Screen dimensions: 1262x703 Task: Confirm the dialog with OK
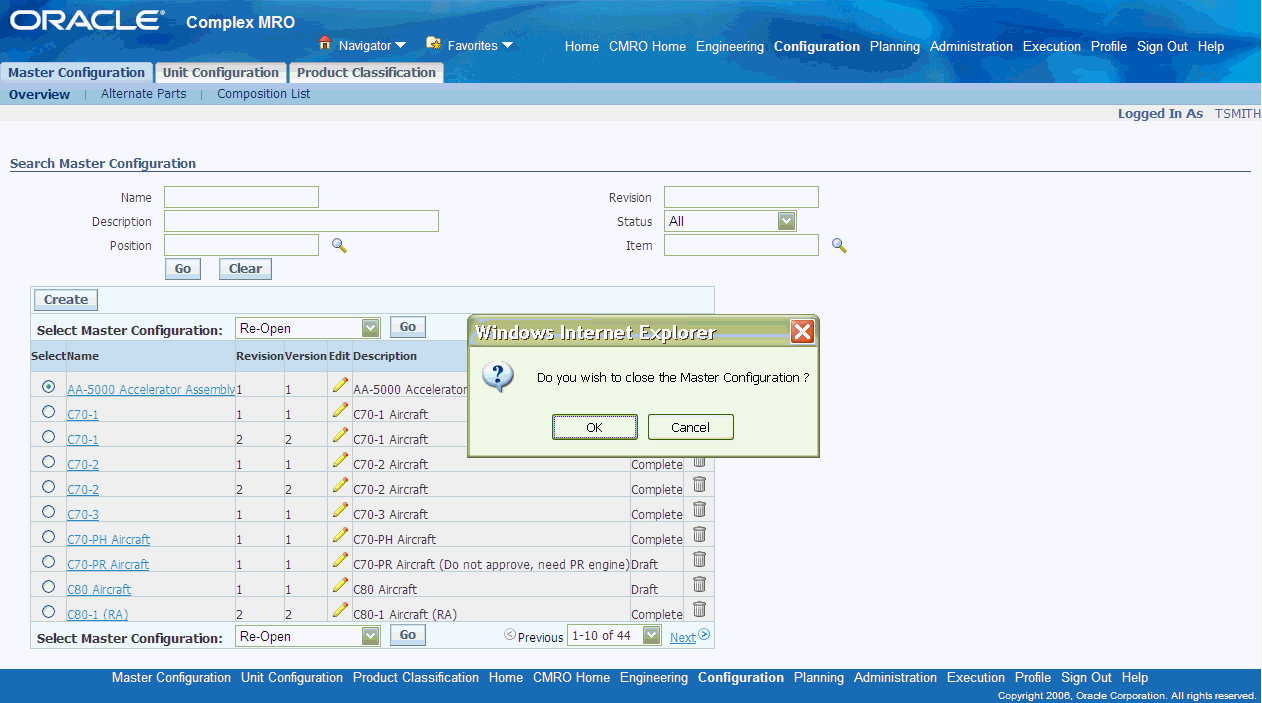(x=594, y=427)
